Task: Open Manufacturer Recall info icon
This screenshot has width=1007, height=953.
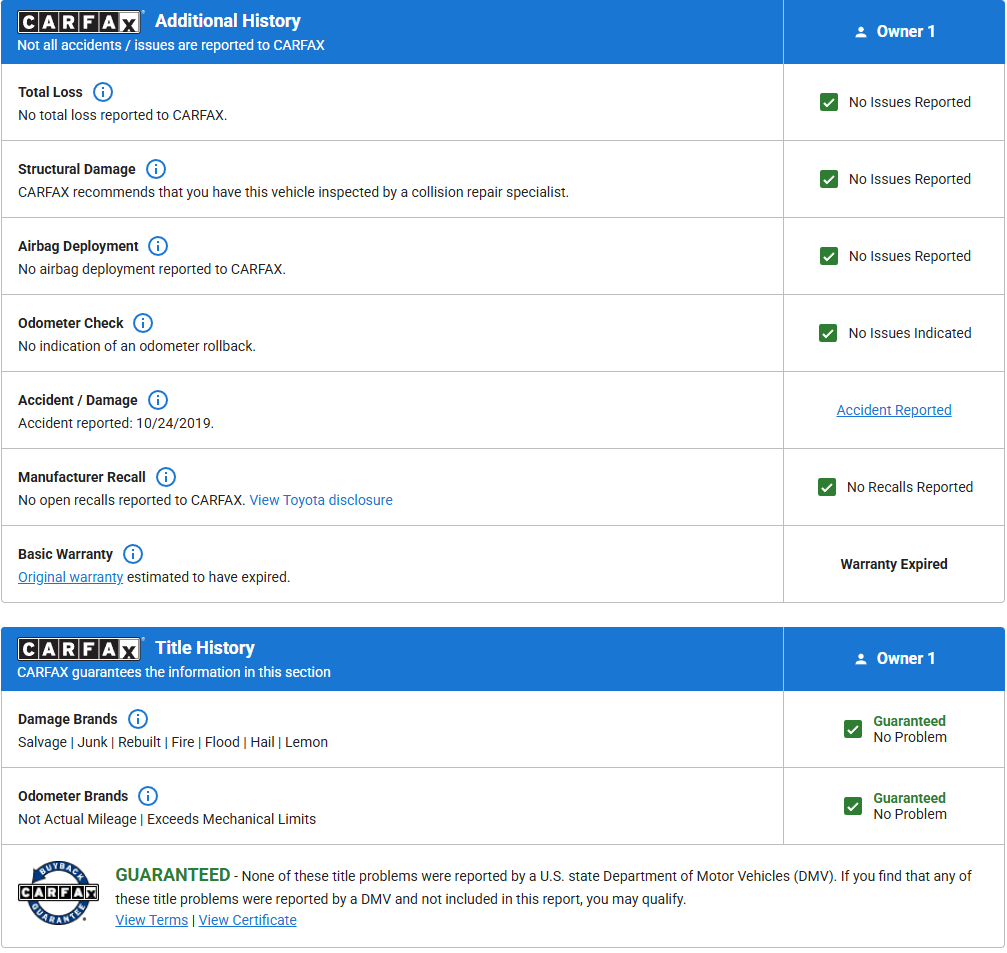Action: (166, 477)
